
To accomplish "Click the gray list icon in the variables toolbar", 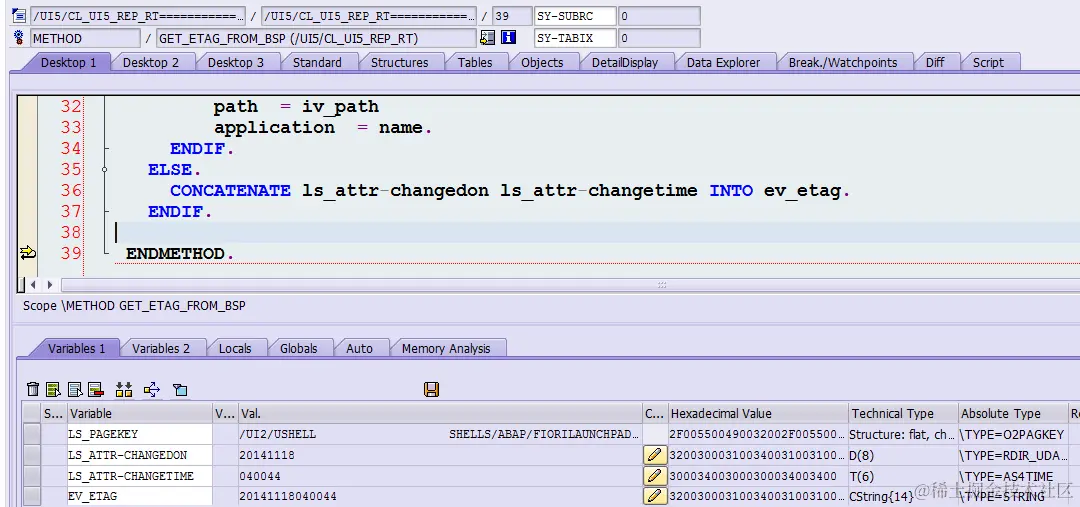I will click(75, 390).
